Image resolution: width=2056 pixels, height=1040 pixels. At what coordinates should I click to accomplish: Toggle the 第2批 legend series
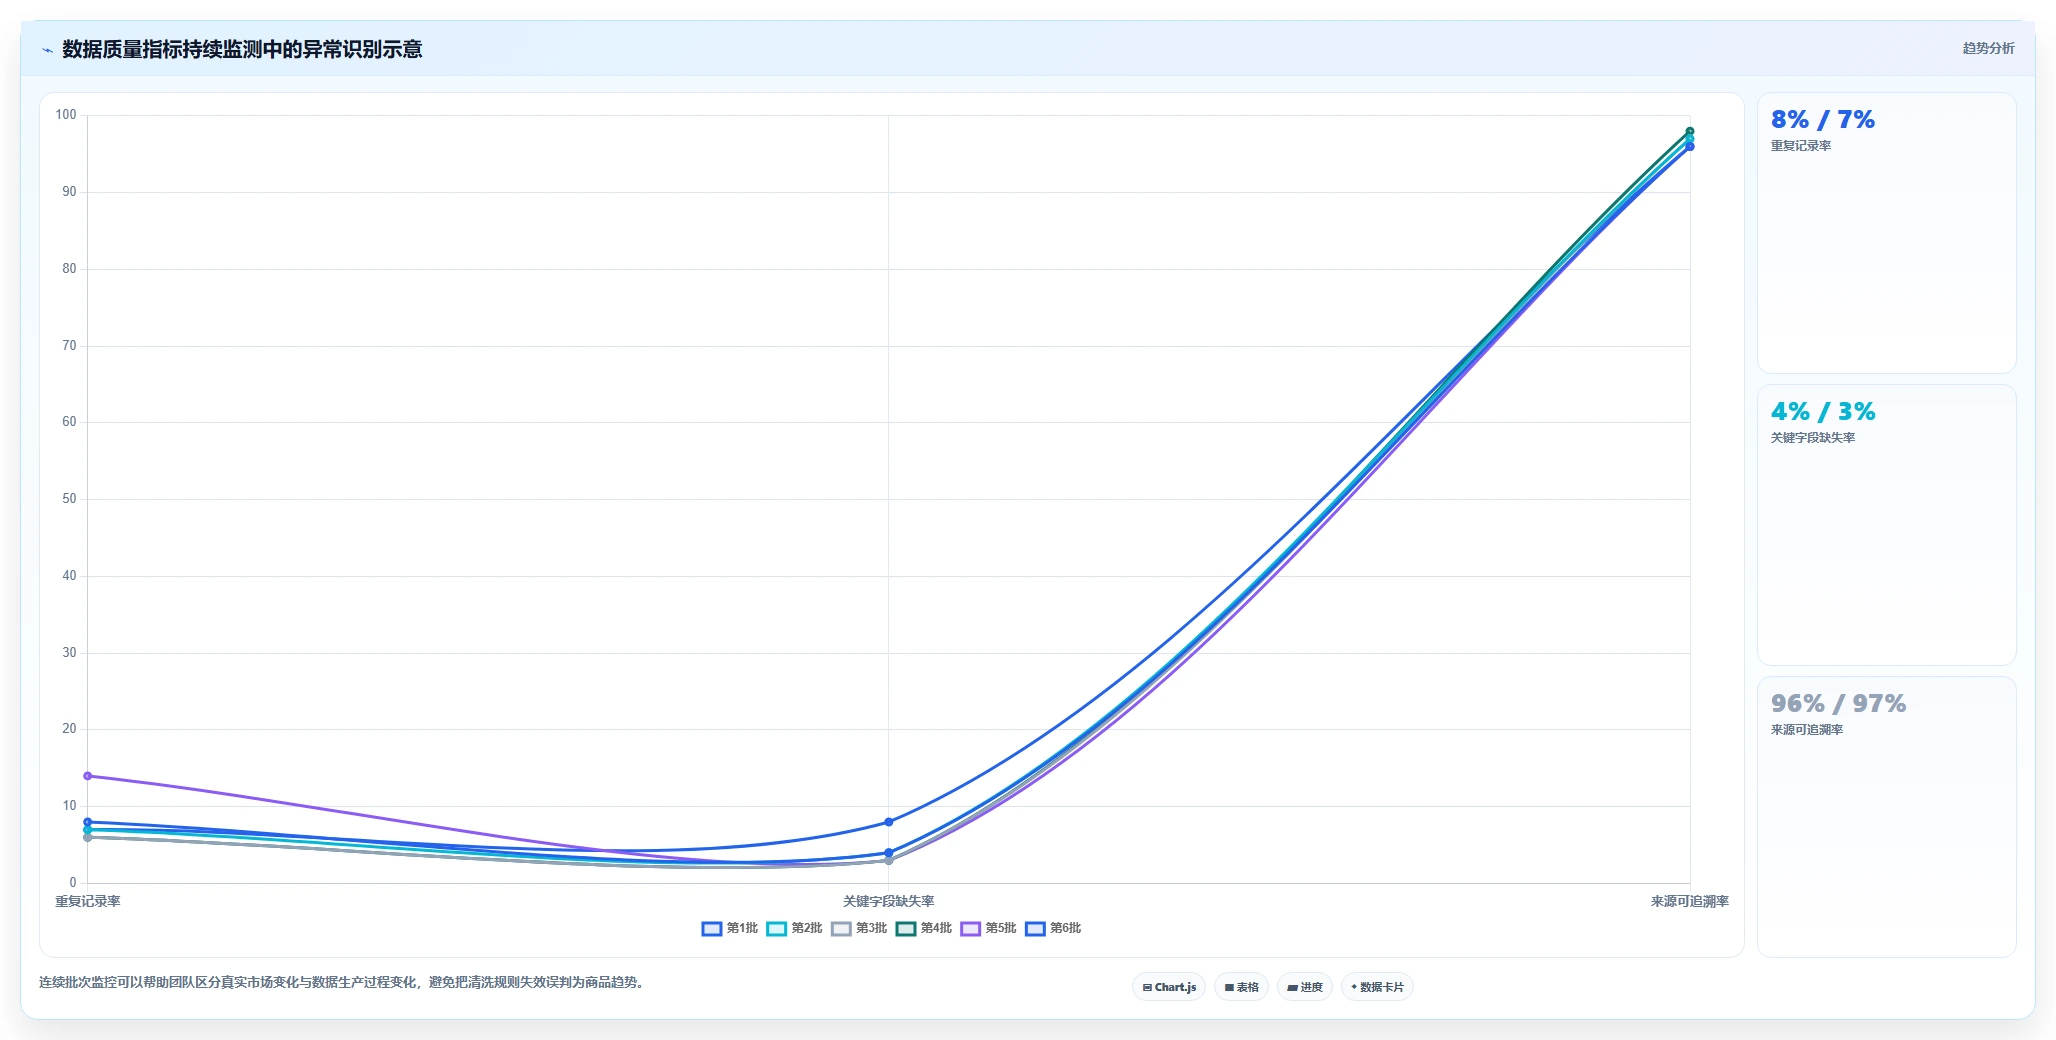pos(795,928)
